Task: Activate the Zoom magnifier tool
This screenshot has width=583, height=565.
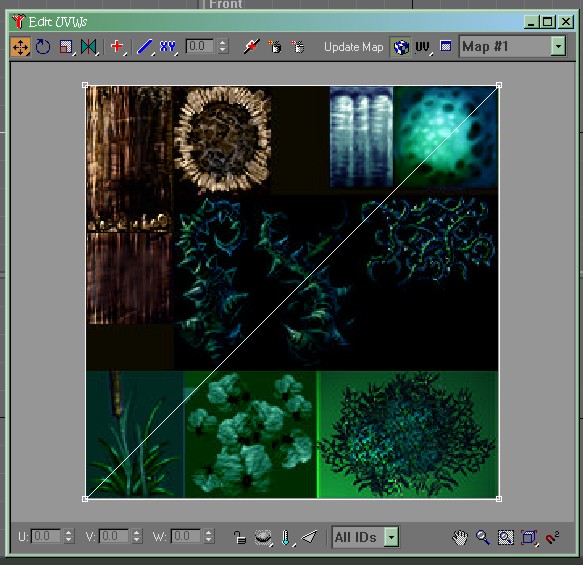Action: [483, 537]
